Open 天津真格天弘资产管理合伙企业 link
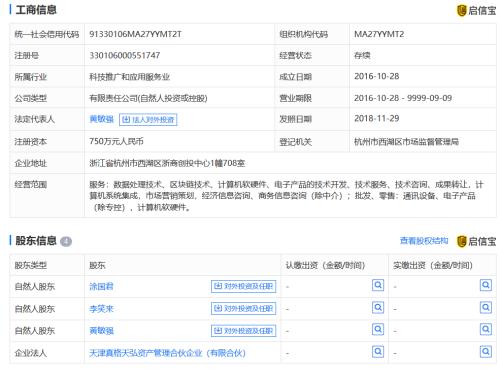The width and height of the screenshot is (500, 371). (x=167, y=353)
